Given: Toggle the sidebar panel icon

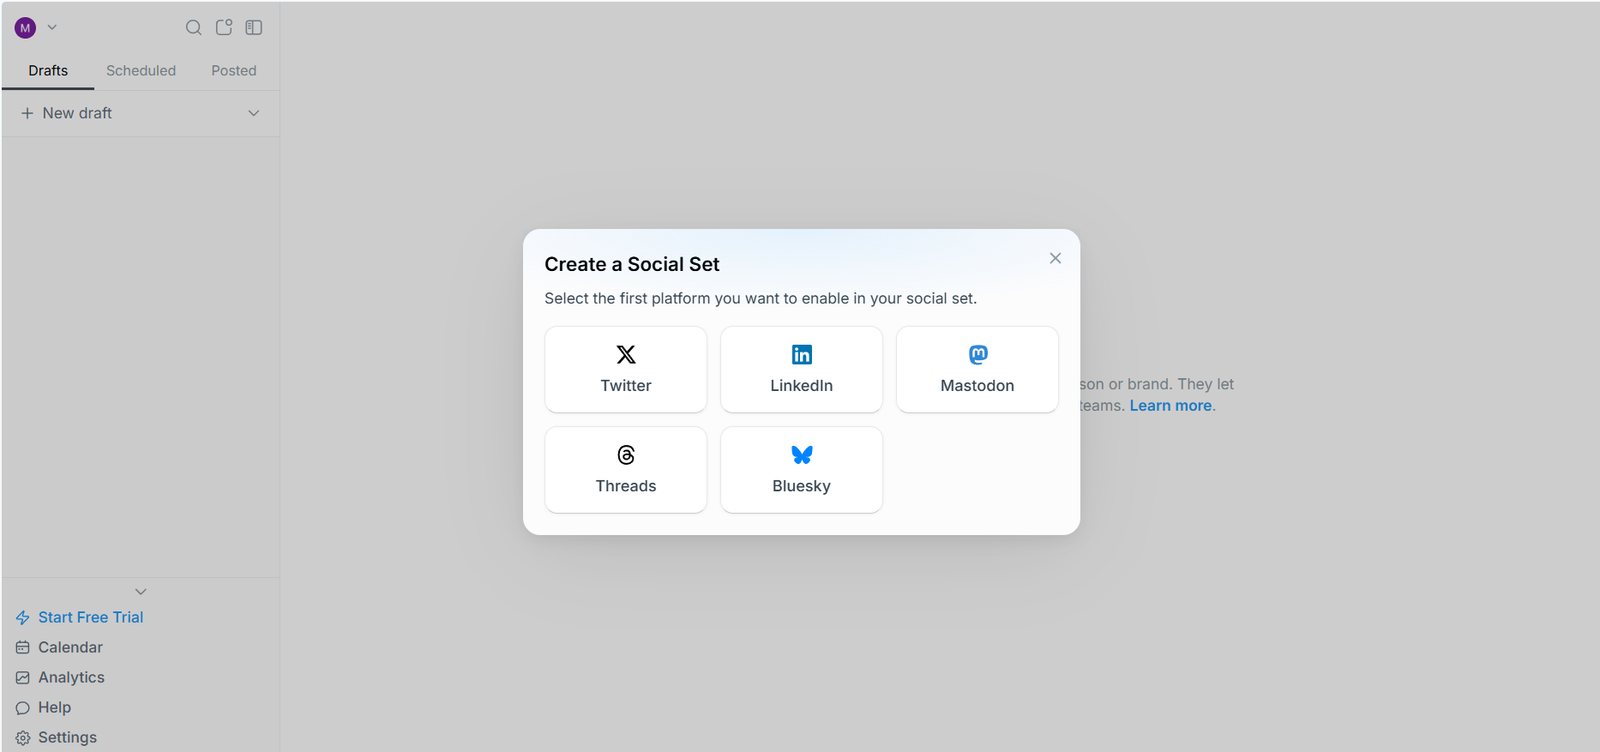Looking at the screenshot, I should tap(254, 28).
